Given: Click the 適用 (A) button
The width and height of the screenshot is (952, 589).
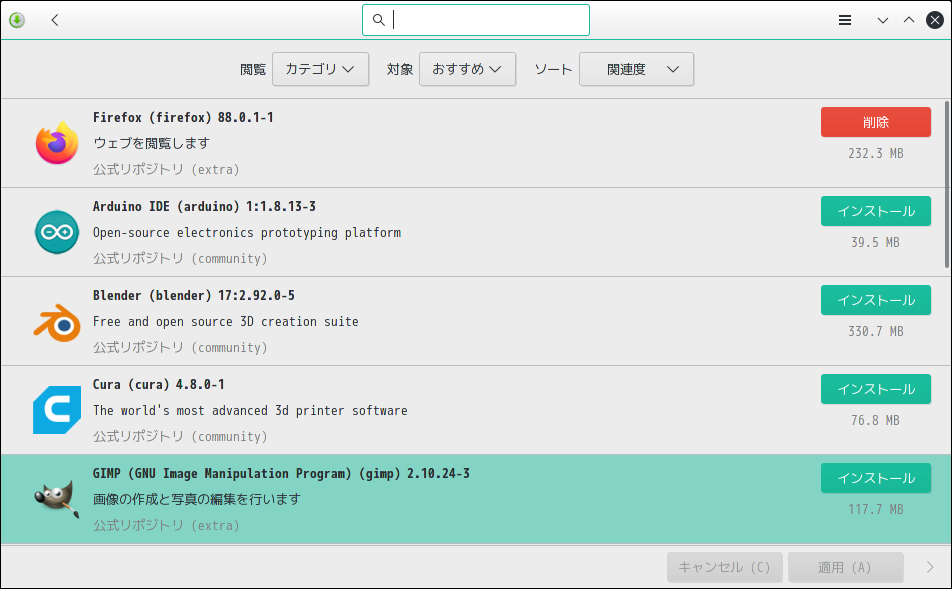Looking at the screenshot, I should (x=845, y=567).
